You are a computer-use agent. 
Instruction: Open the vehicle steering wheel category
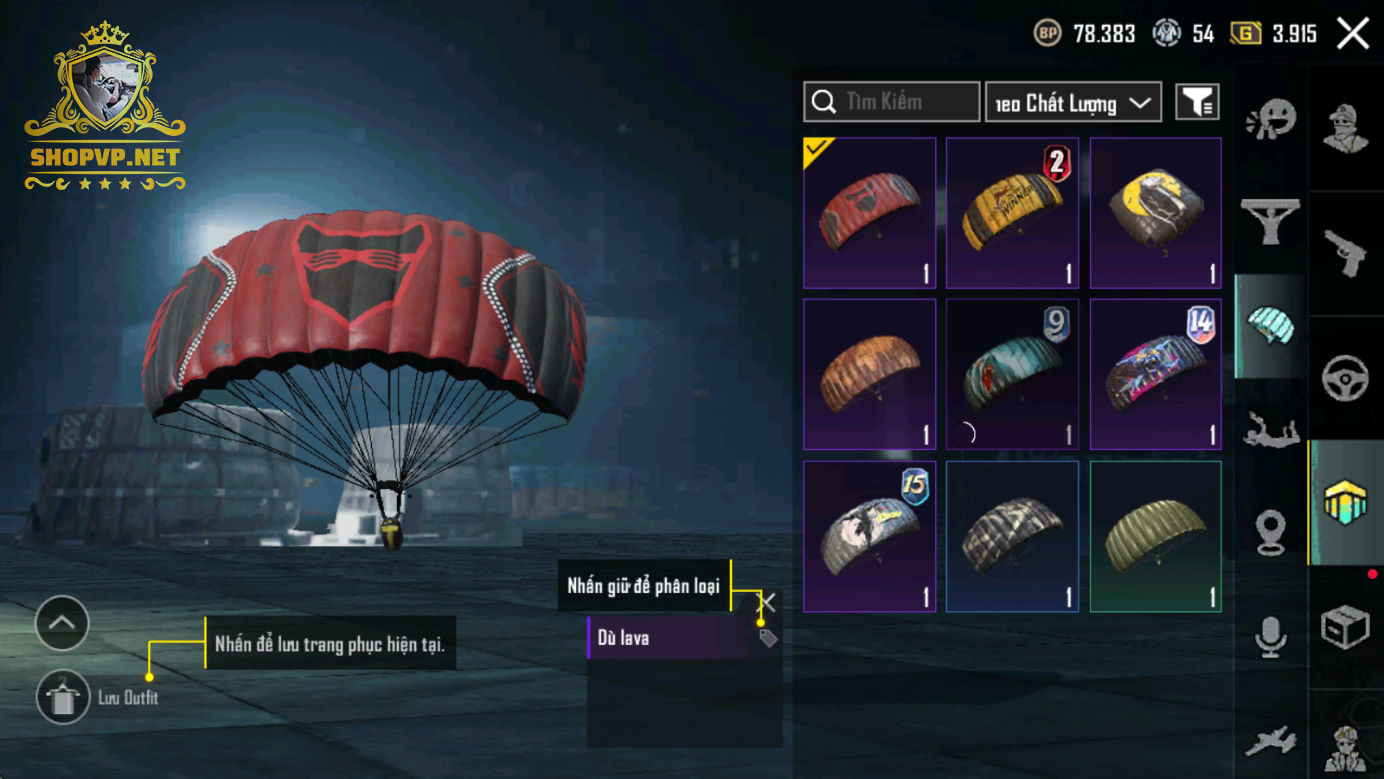pos(1345,378)
